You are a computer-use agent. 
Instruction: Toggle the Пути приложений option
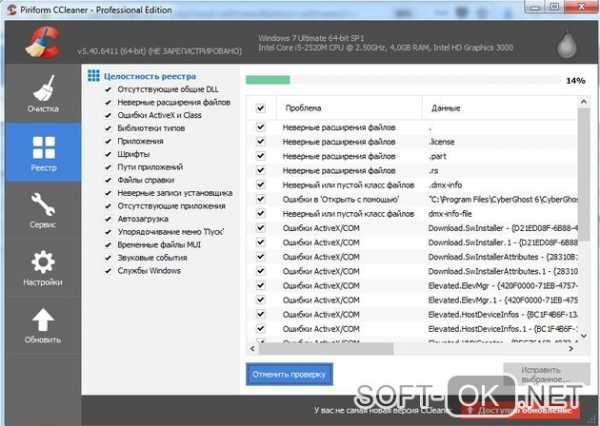[108, 167]
